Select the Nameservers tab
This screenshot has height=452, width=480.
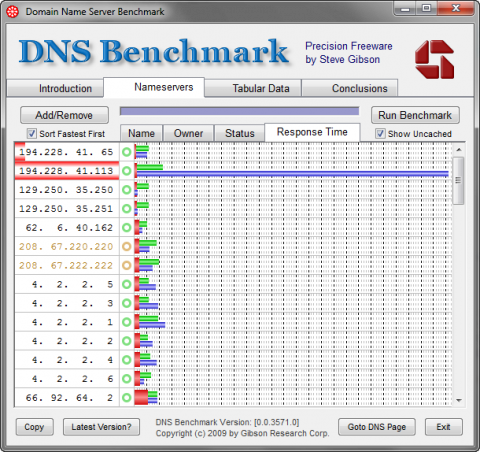coord(154,87)
